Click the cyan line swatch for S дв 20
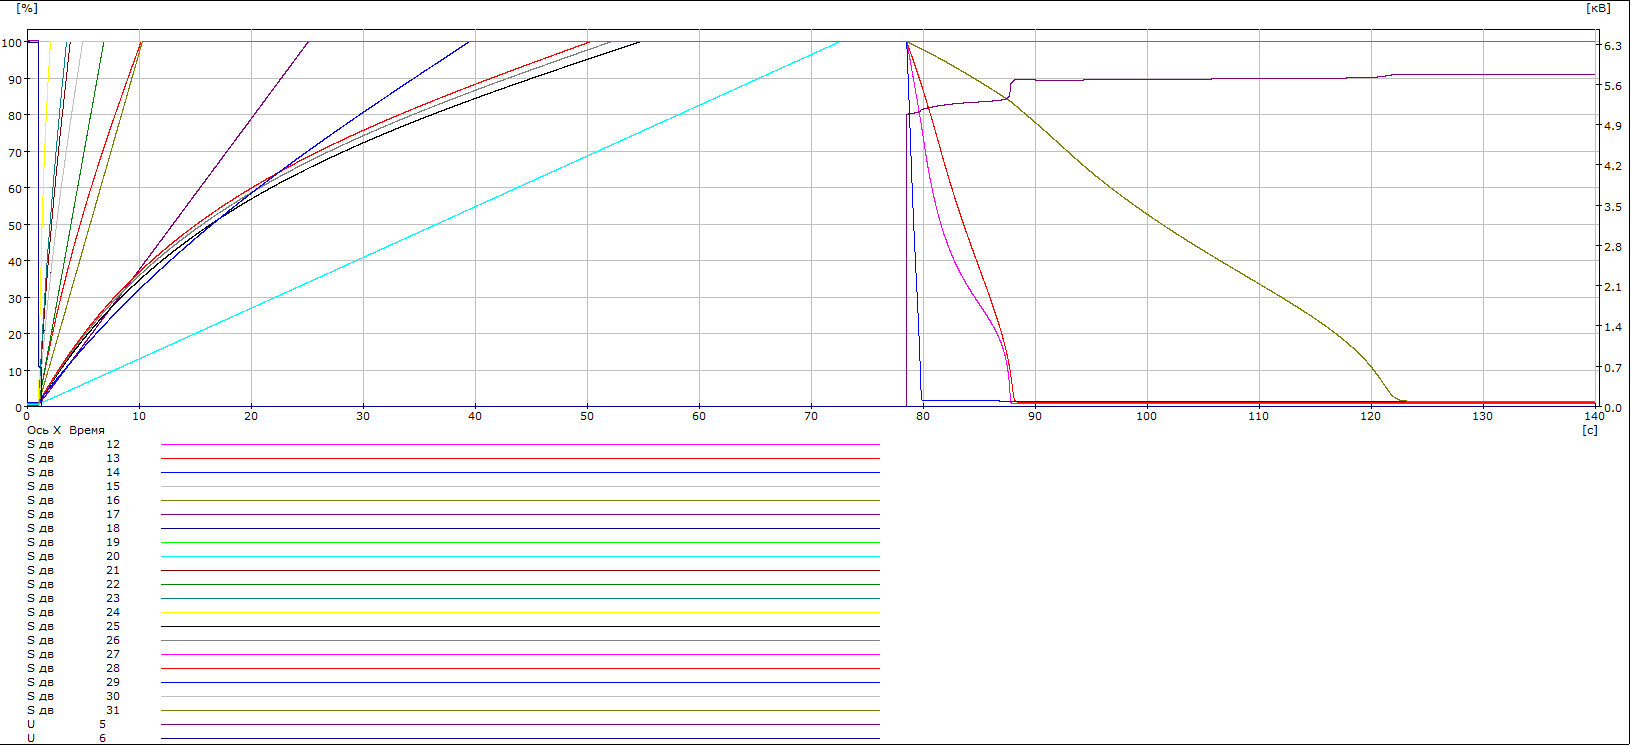The width and height of the screenshot is (1633, 746). [x=520, y=557]
